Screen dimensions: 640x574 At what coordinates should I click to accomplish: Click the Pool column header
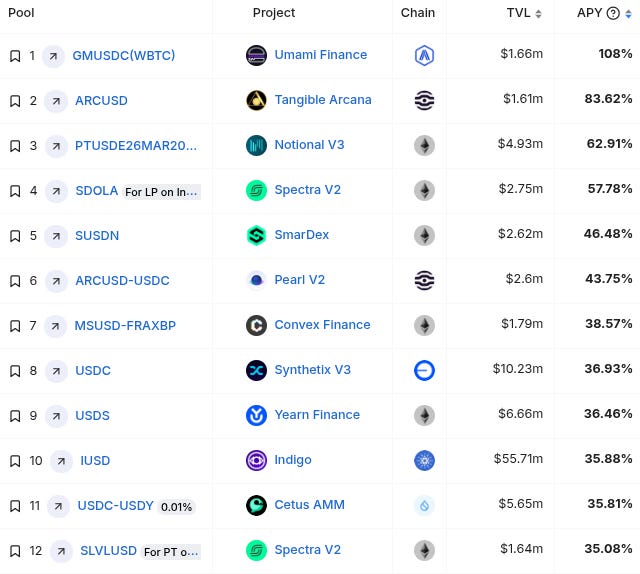point(21,13)
